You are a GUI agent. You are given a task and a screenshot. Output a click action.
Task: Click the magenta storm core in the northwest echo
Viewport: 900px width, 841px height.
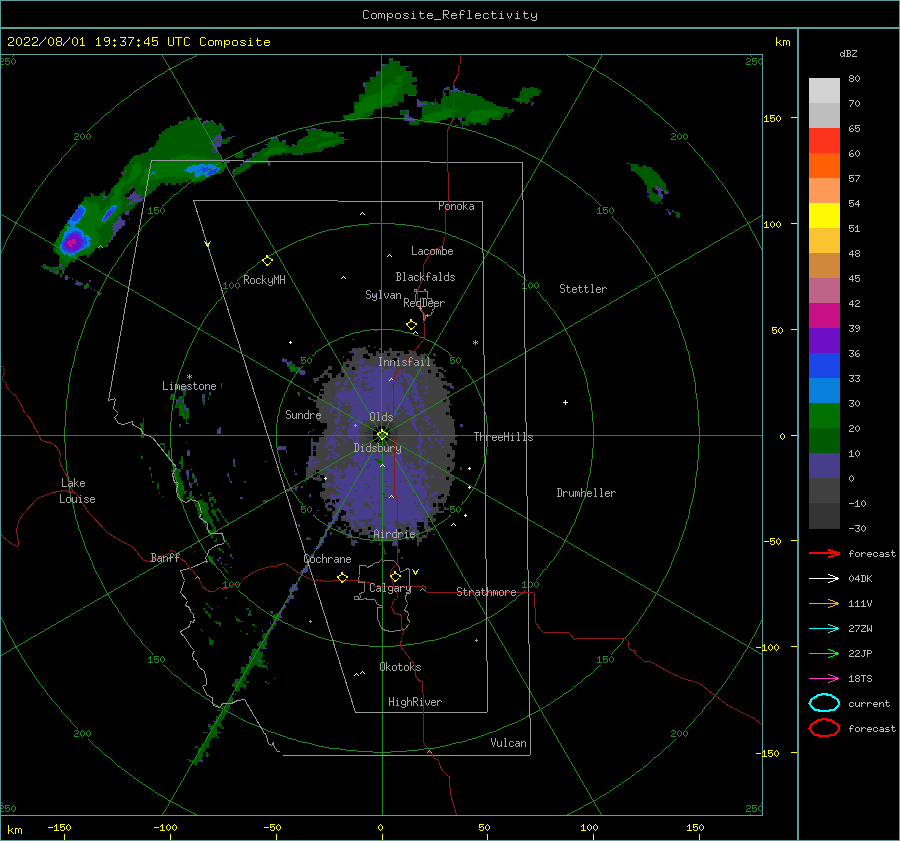(x=72, y=242)
